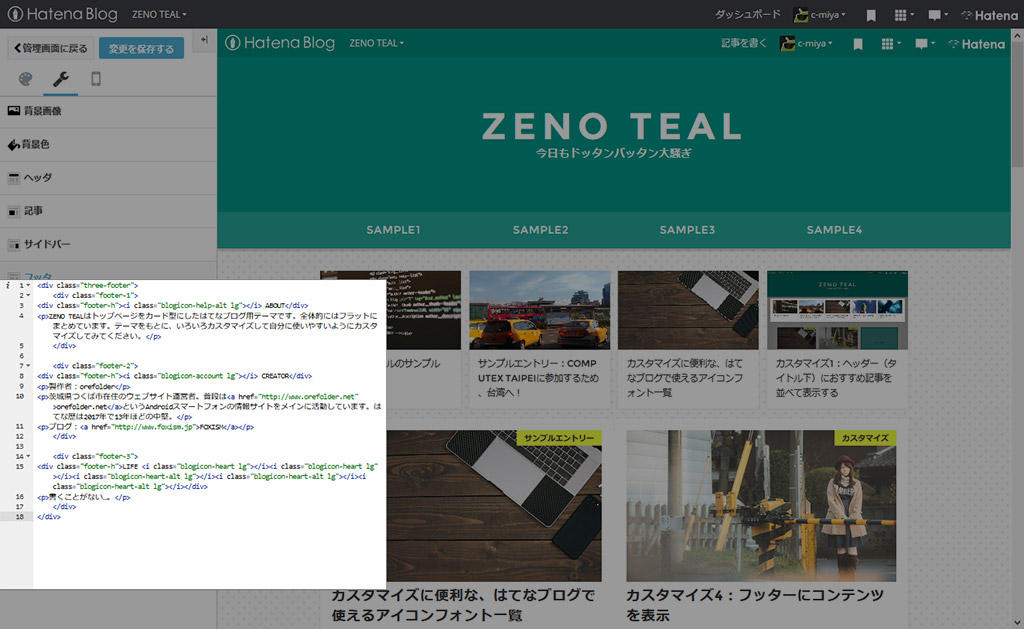The height and width of the screenshot is (629, 1024).
Task: Expand the ヘッダ section
Action: point(108,178)
